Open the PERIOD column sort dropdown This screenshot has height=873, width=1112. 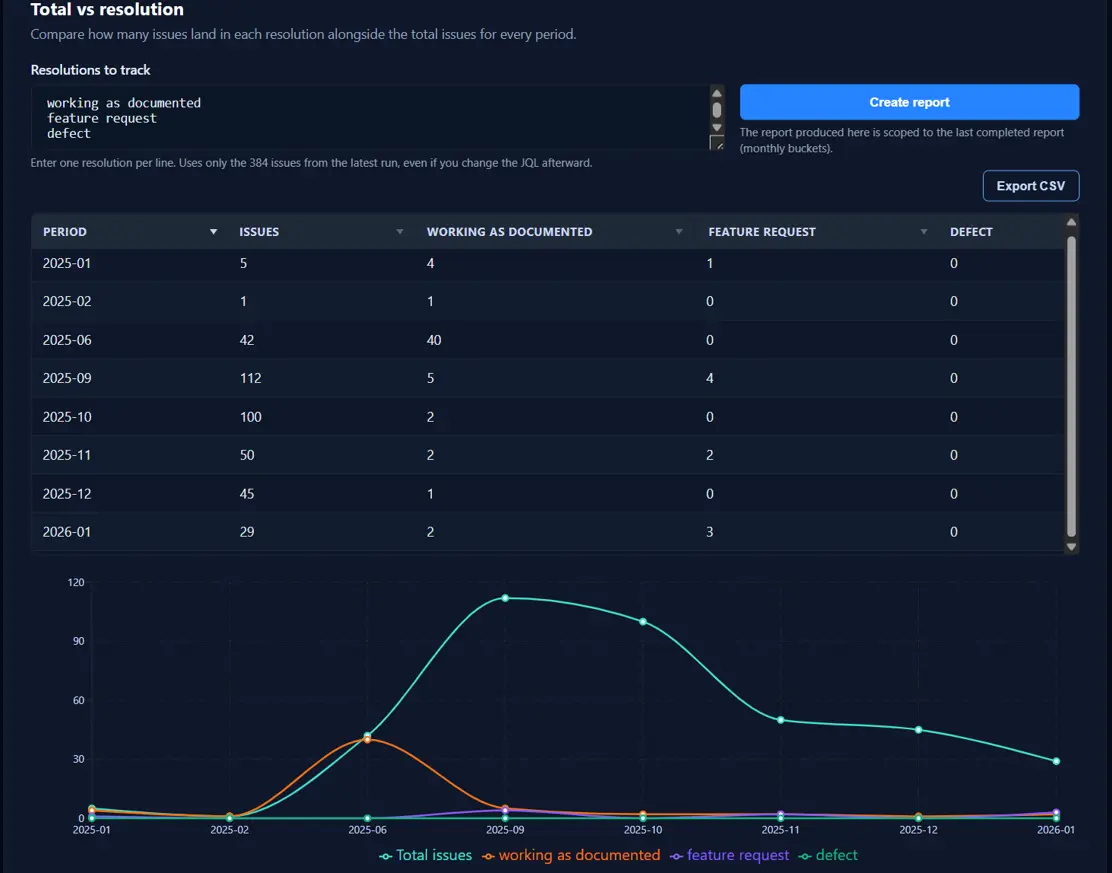[x=213, y=231]
